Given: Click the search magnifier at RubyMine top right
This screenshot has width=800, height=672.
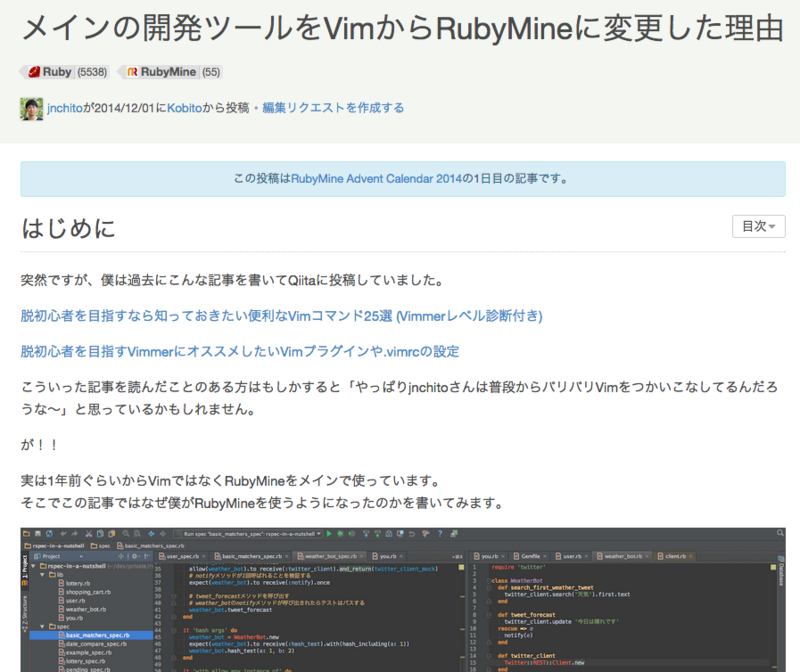Looking at the screenshot, I should click(x=780, y=533).
